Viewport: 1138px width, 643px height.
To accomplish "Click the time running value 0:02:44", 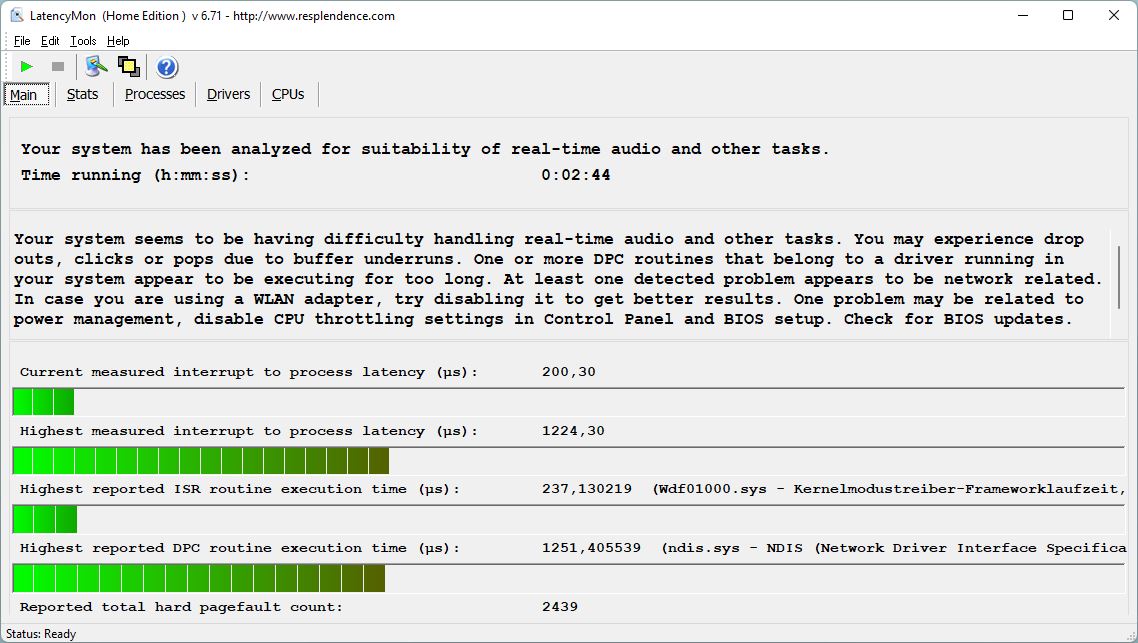I will (x=576, y=175).
